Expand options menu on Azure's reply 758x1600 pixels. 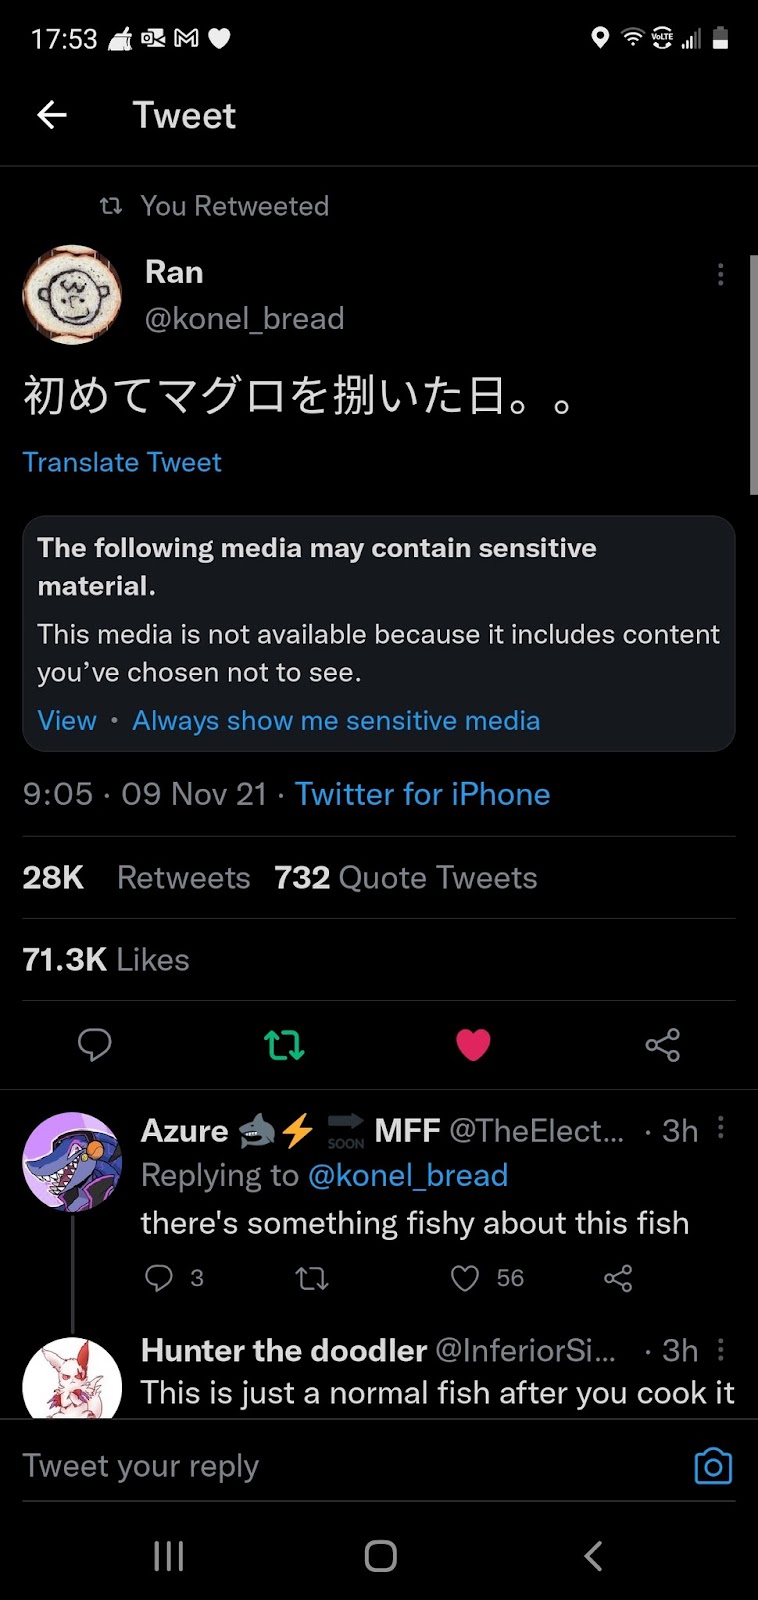[x=721, y=1130]
